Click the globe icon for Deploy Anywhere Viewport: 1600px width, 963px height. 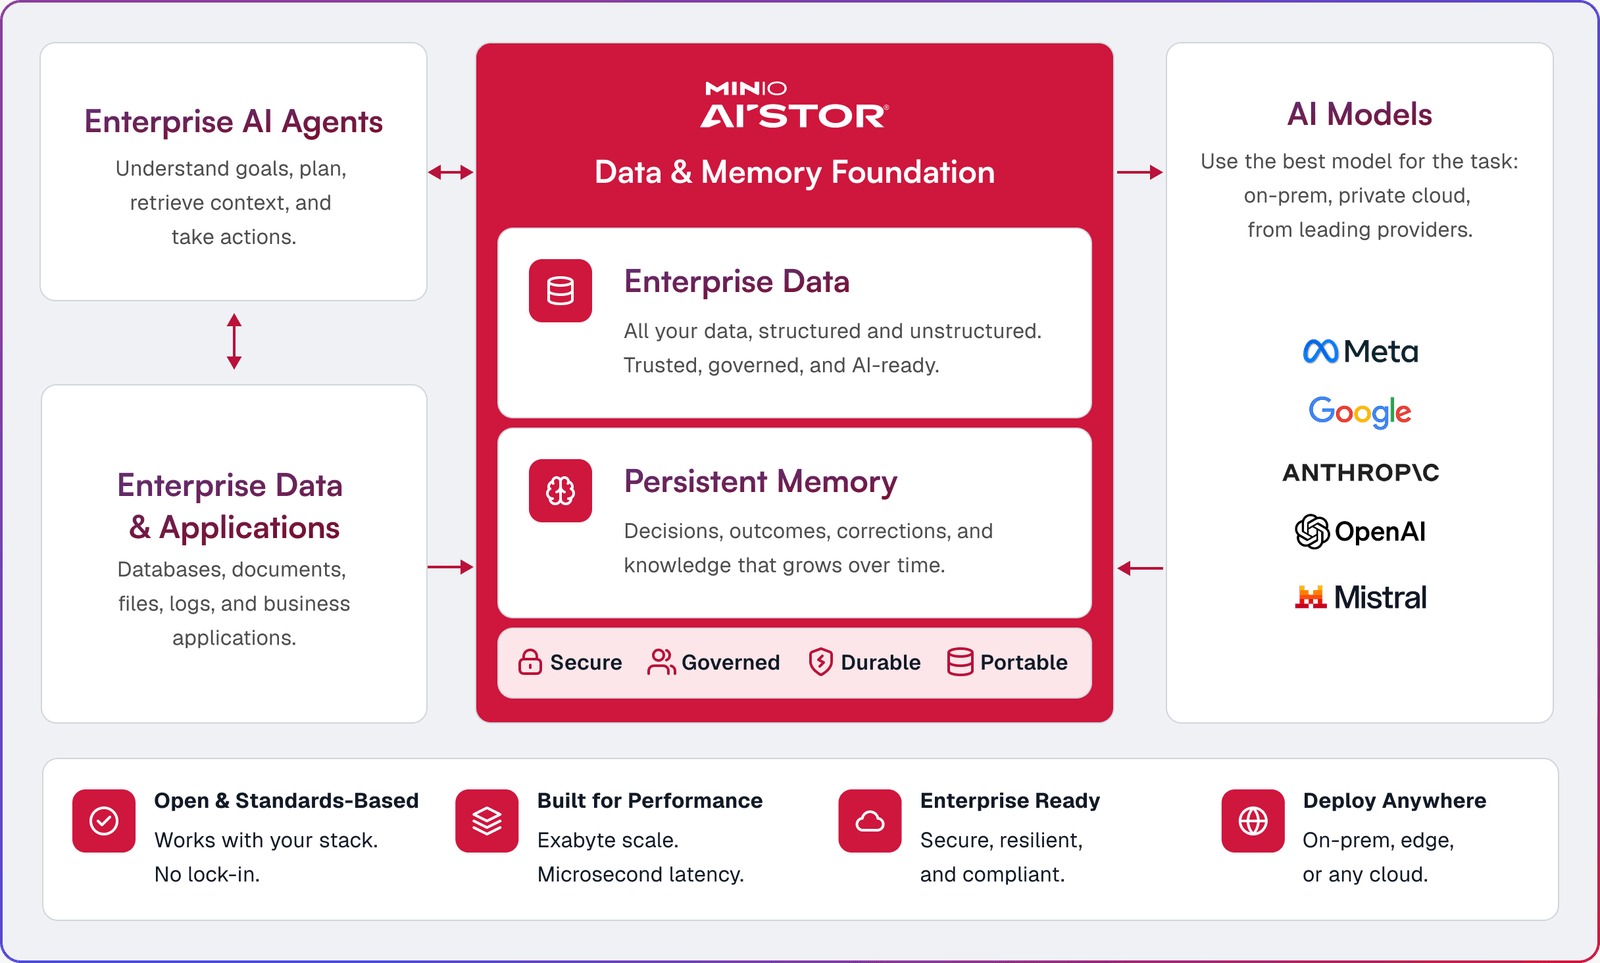point(1253,821)
